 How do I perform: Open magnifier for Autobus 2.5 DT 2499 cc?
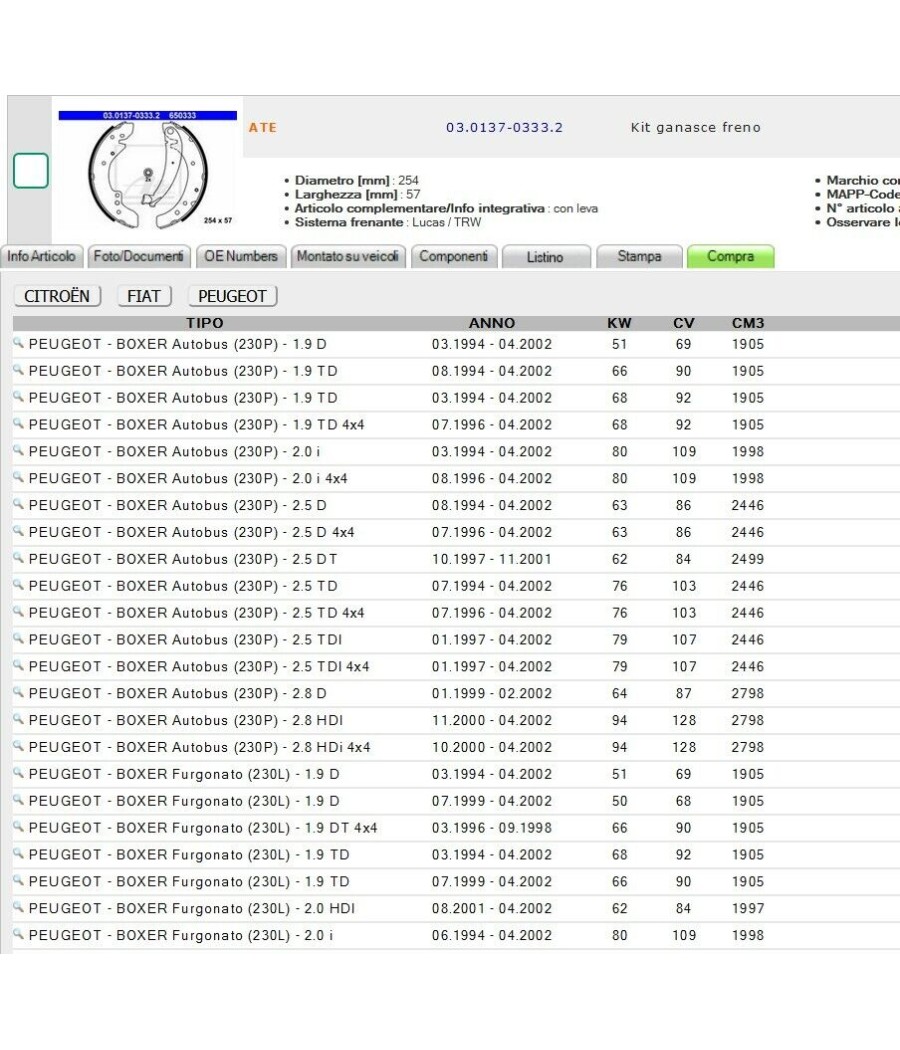point(18,558)
